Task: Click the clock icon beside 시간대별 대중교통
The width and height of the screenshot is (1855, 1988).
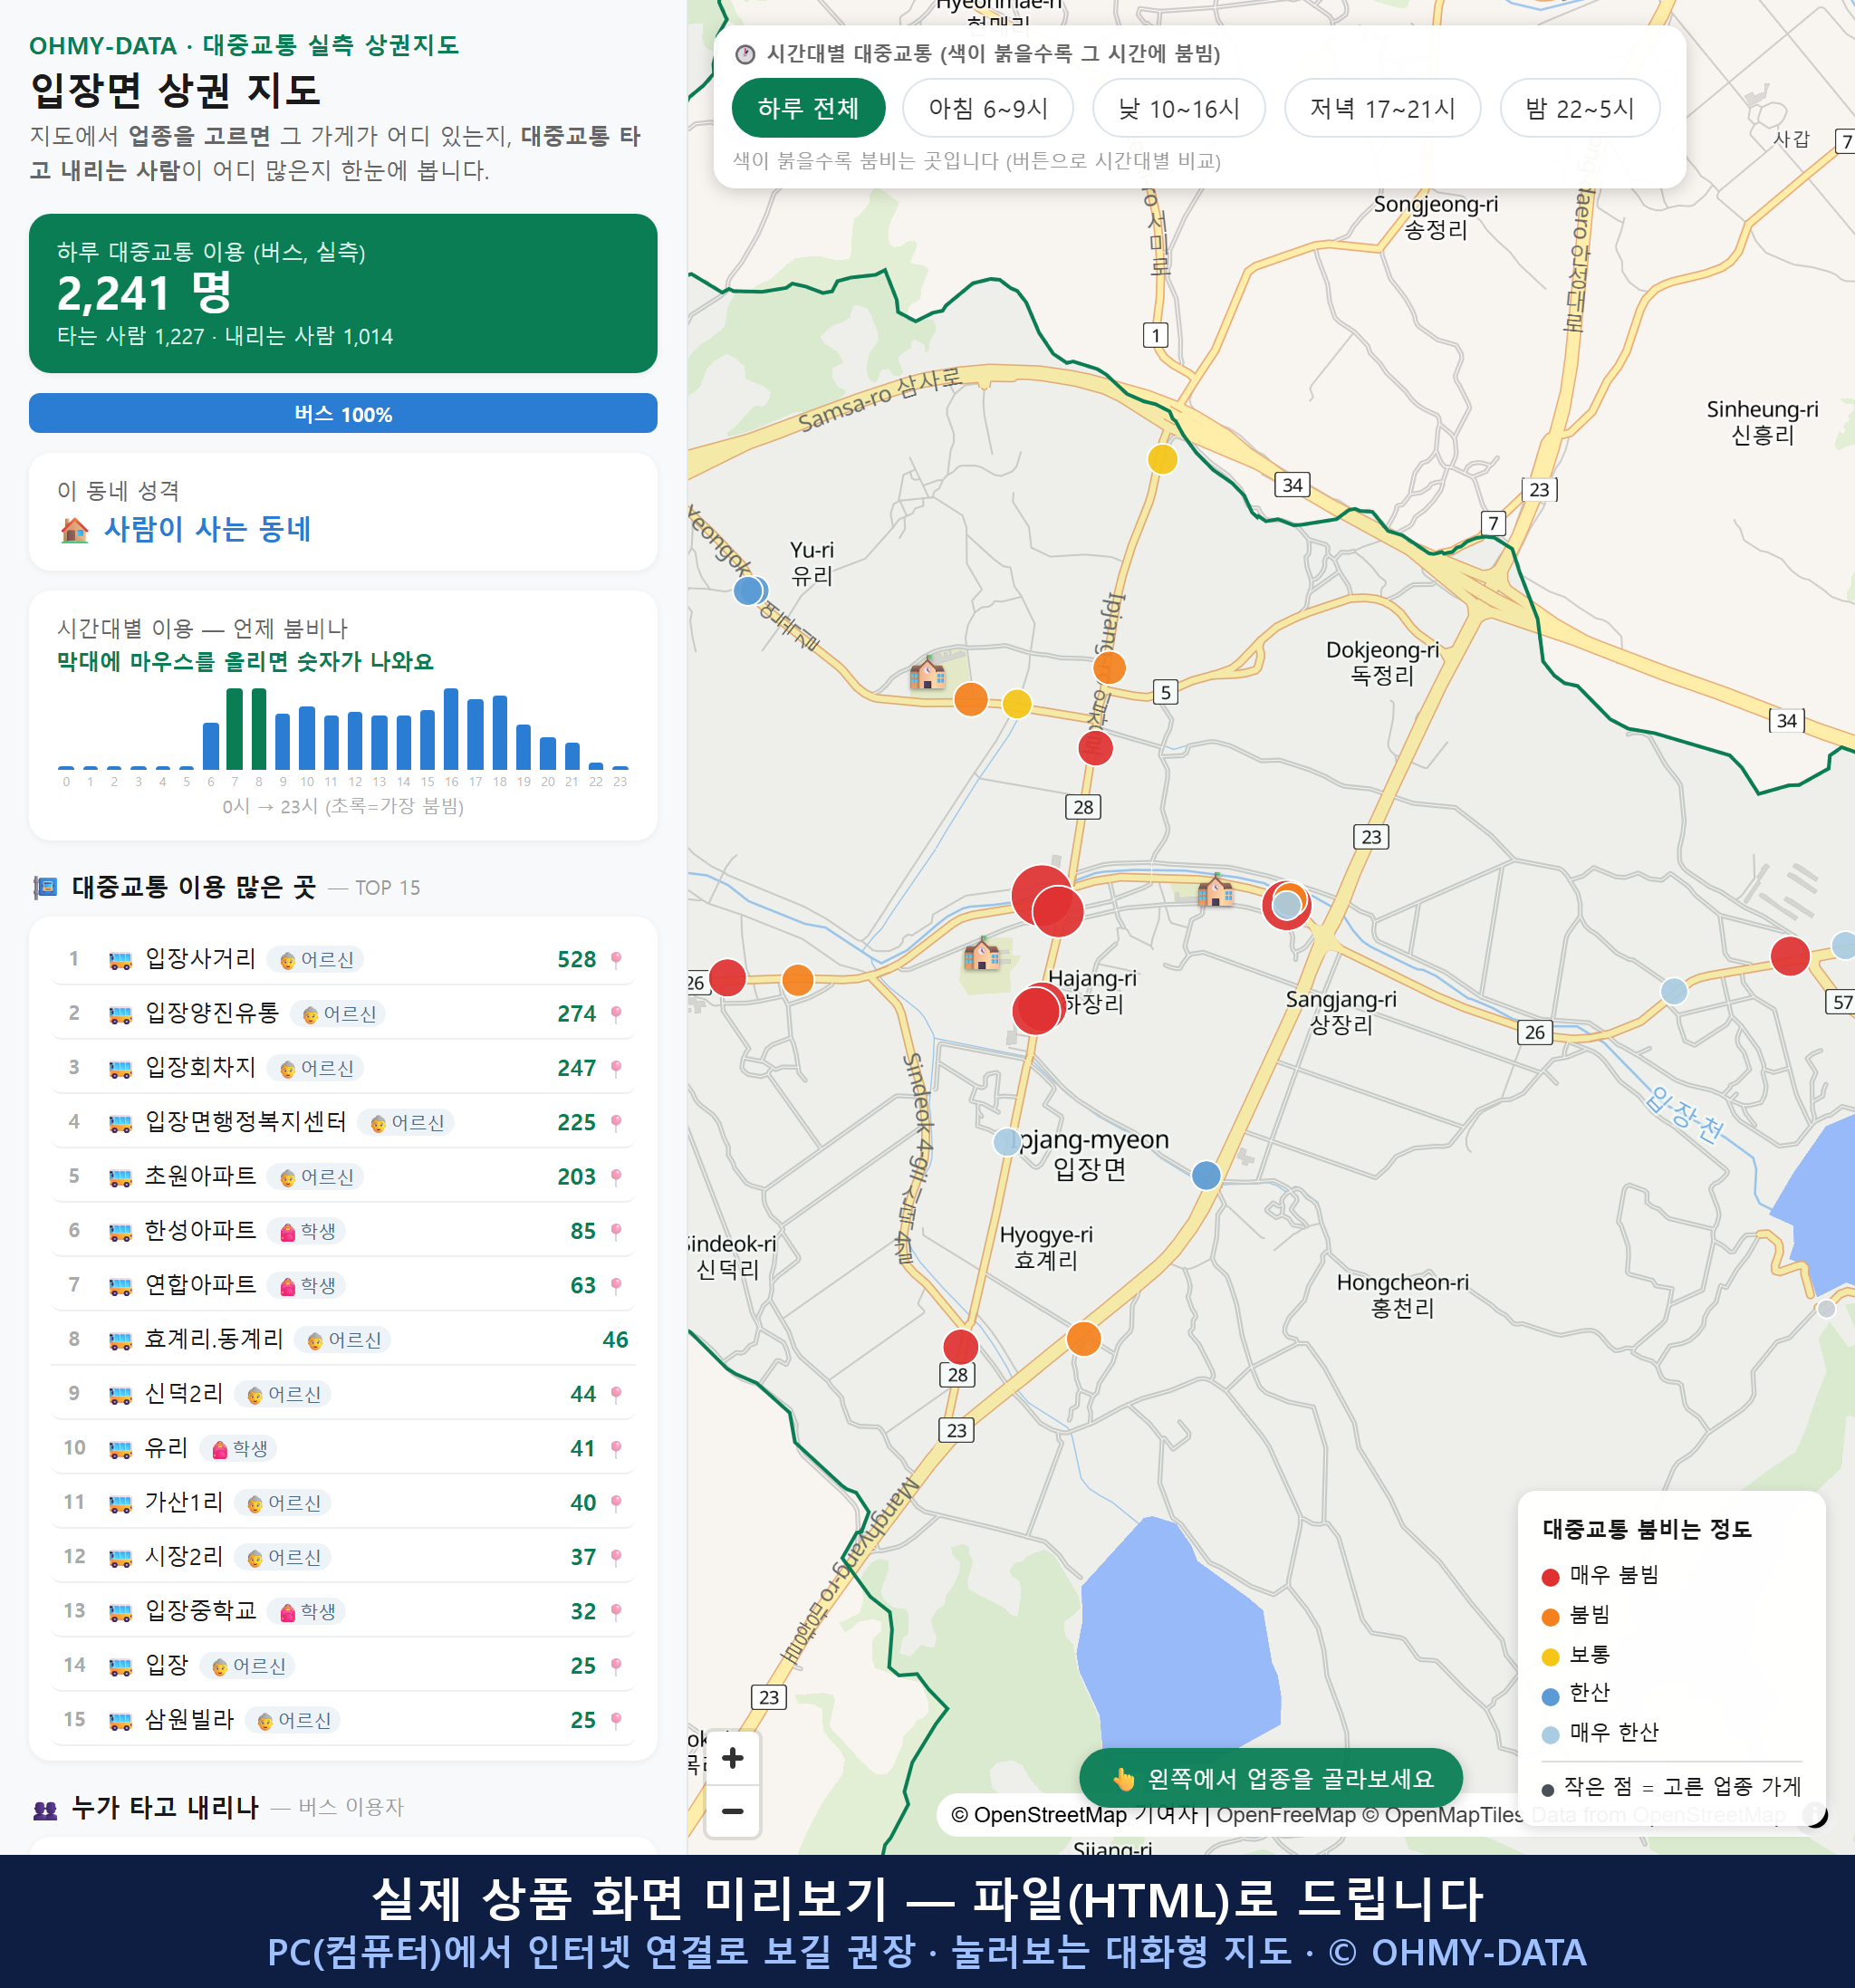Action: pos(745,54)
